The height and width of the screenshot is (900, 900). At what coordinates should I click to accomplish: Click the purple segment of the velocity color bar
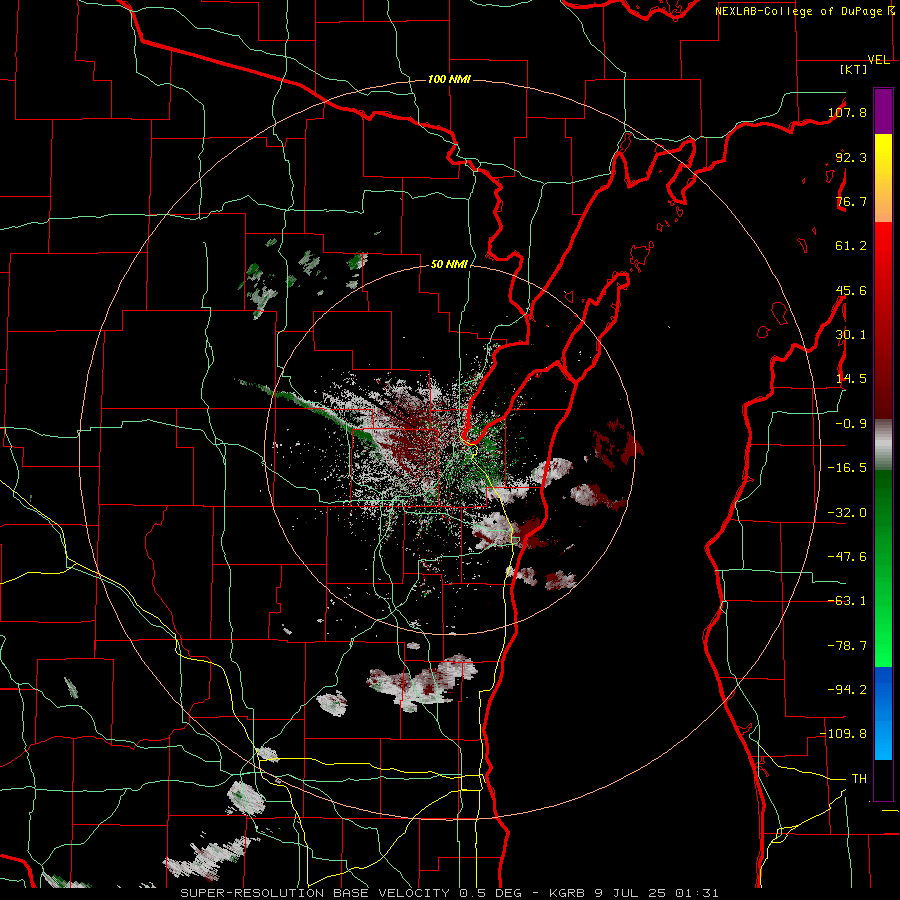coord(883,111)
